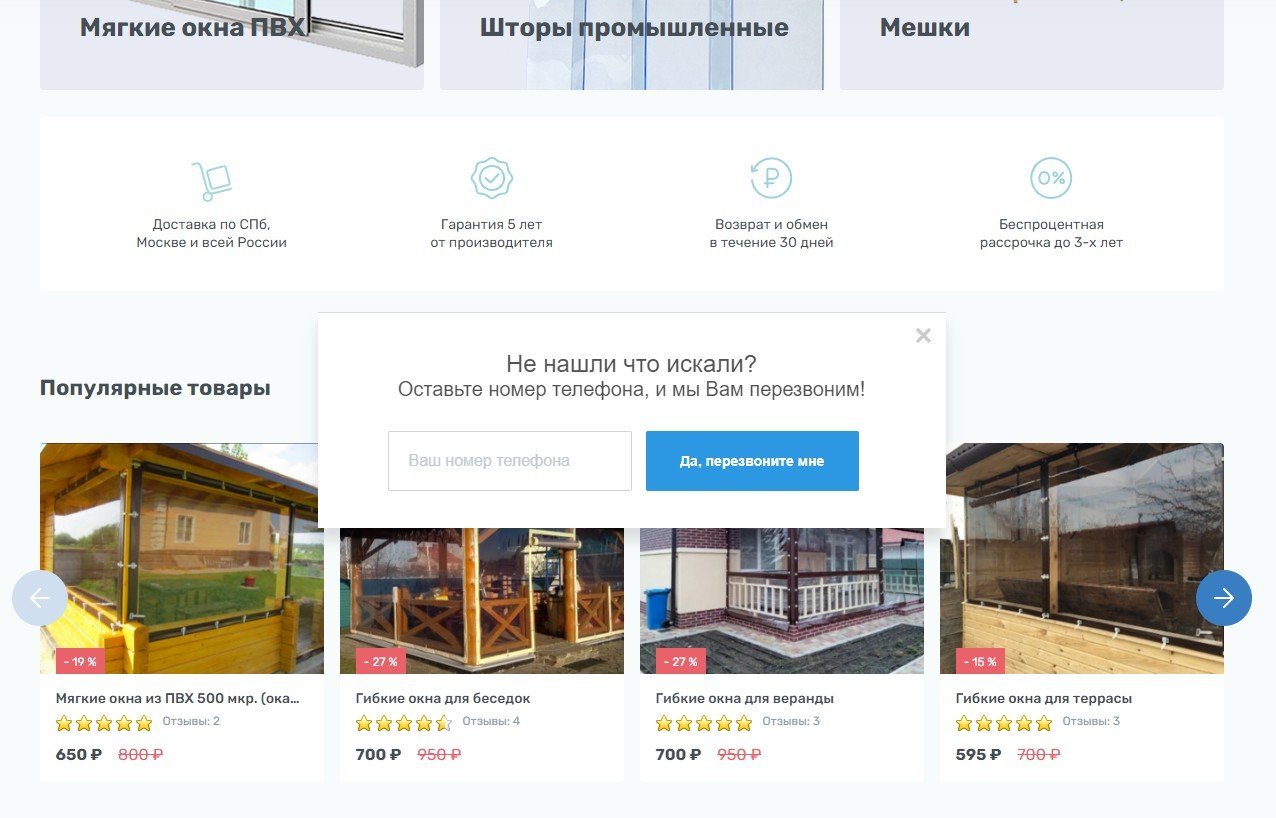Click the terrace windows product photo
This screenshot has width=1276, height=818.
click(x=1082, y=558)
